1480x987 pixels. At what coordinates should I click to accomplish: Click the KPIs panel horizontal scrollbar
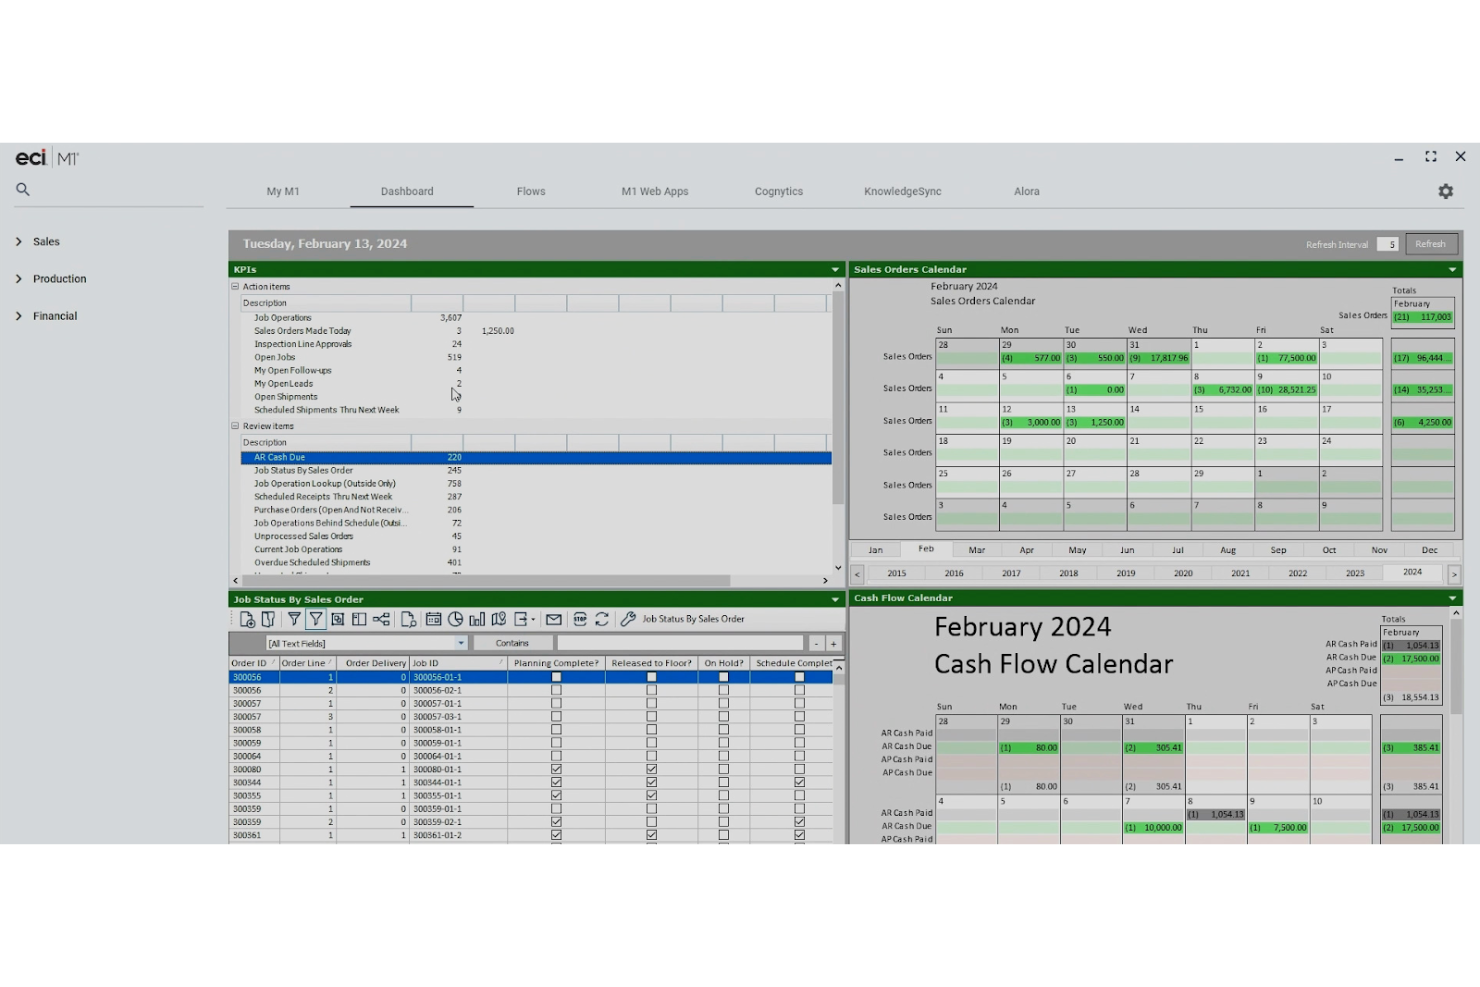coord(485,580)
